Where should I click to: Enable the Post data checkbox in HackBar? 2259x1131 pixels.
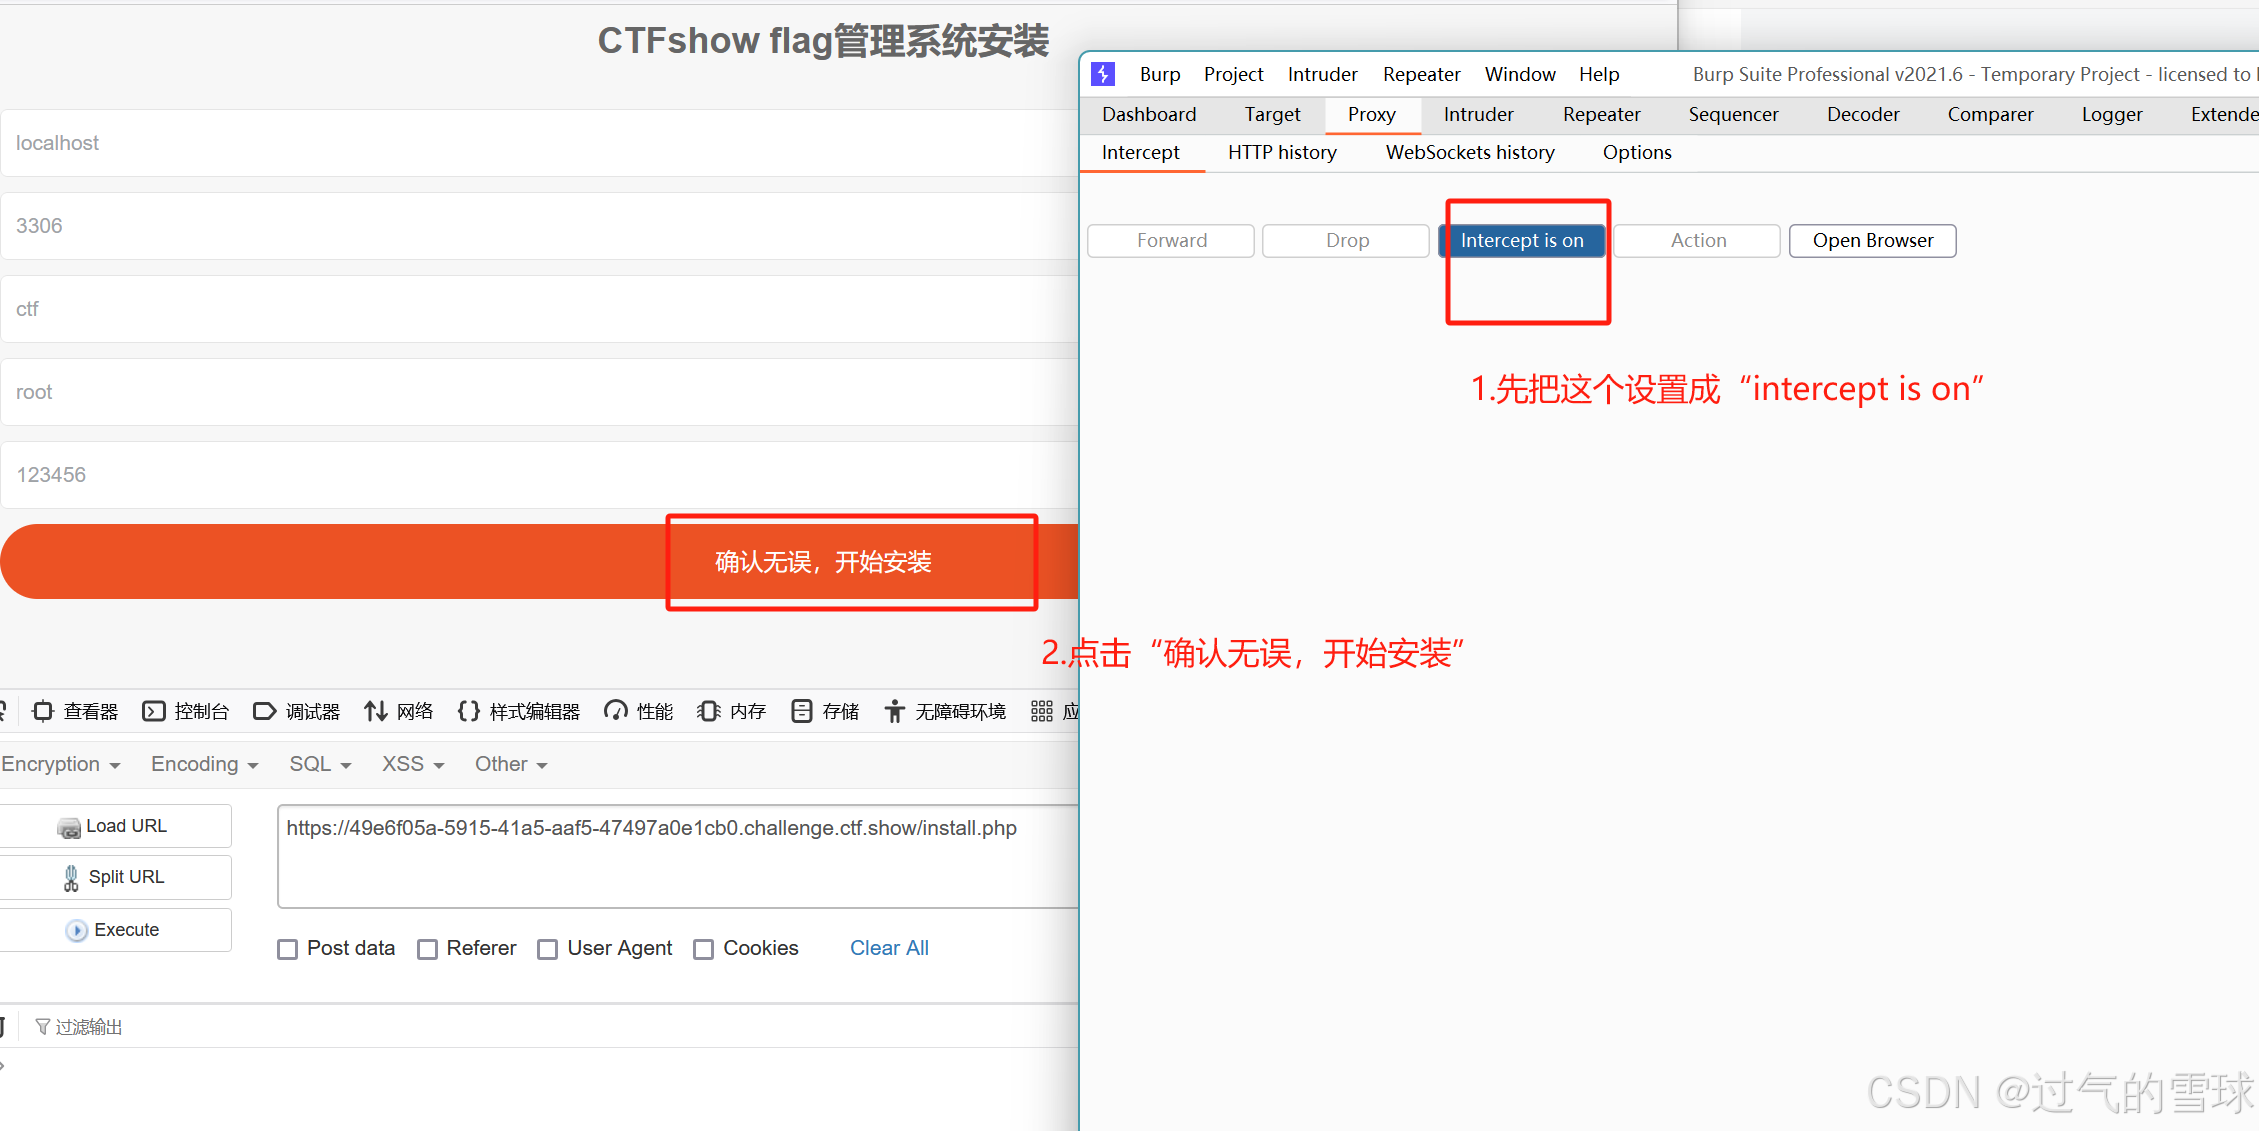tap(288, 948)
